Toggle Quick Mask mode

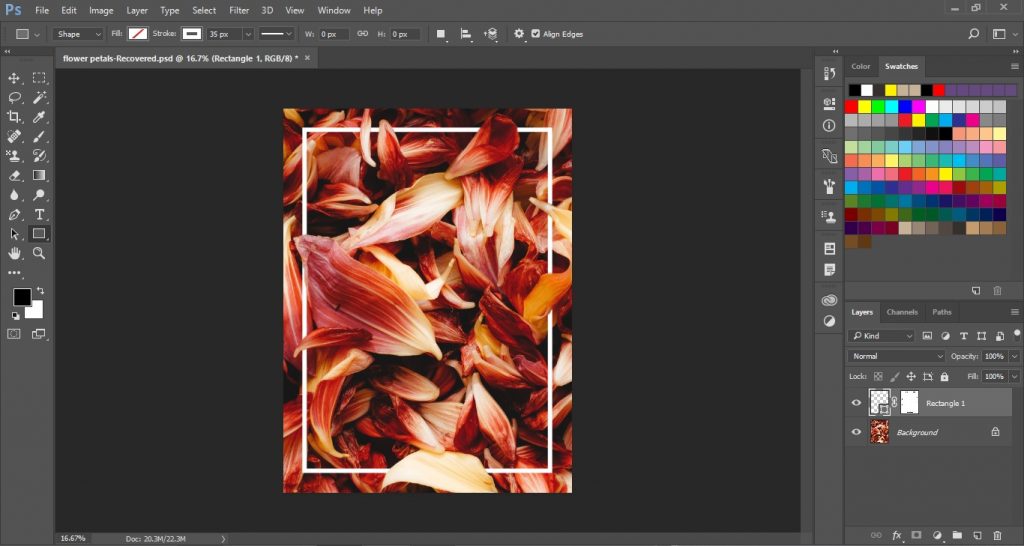click(x=14, y=334)
